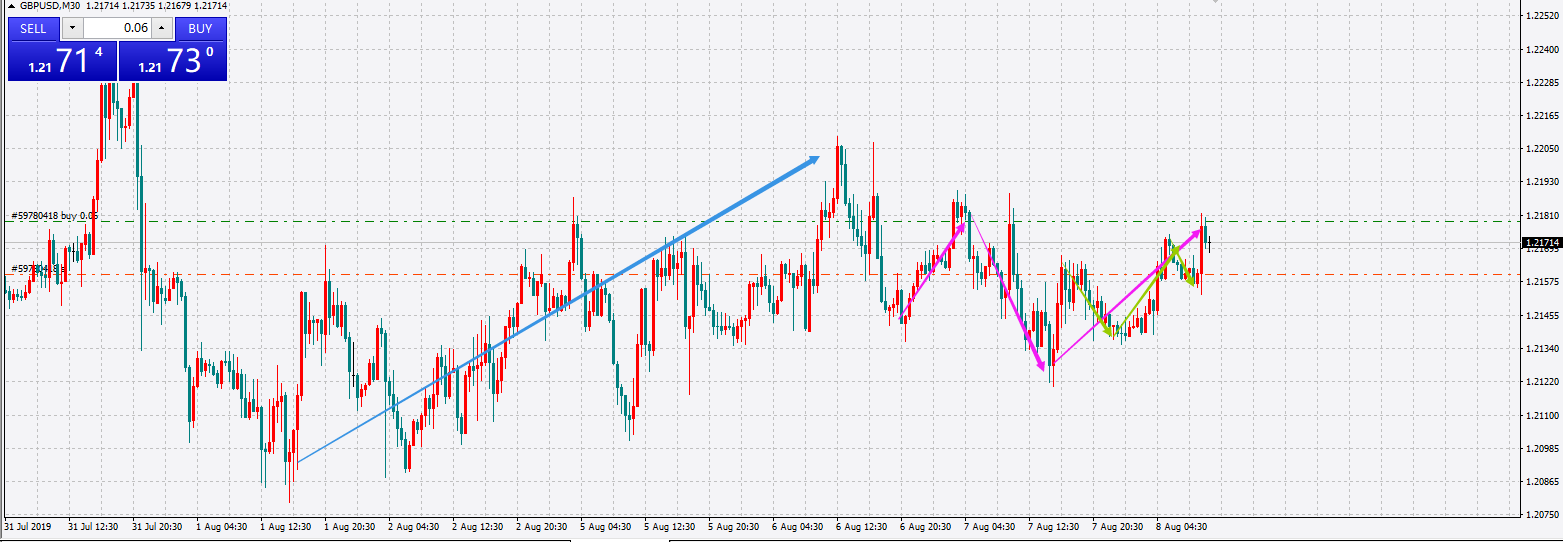Click the 31 Jul 12:30 time label
Screen dimensions: 1563x542
coord(93,526)
